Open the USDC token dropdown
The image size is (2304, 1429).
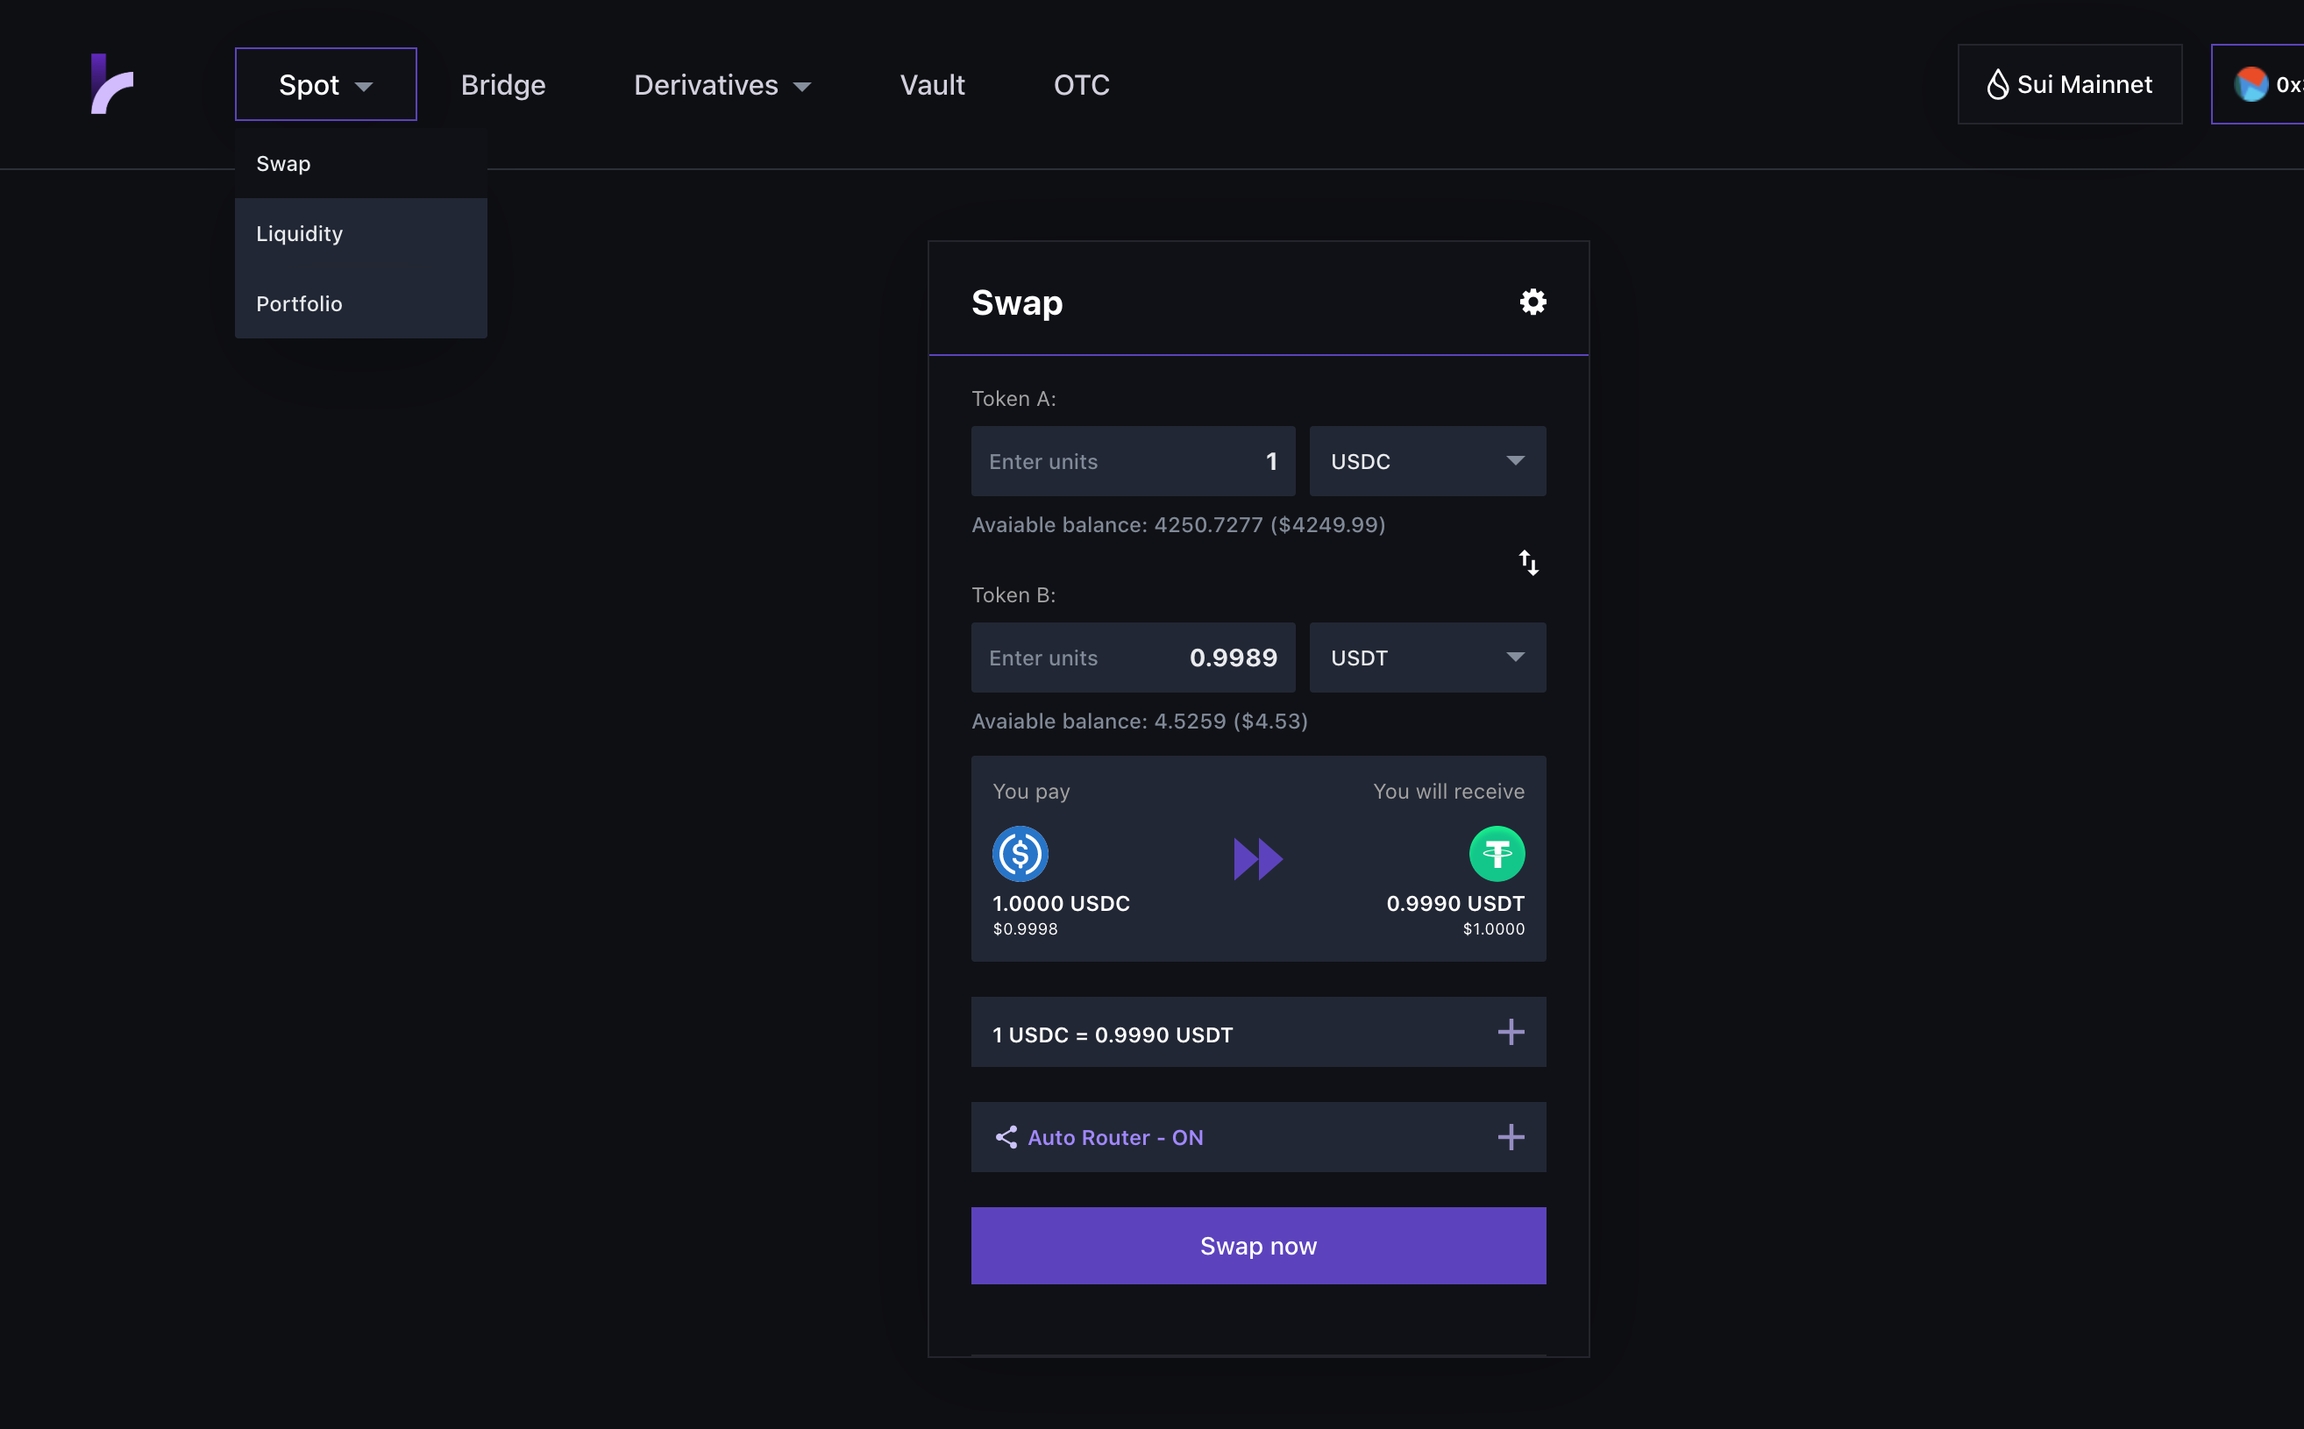pos(1427,462)
